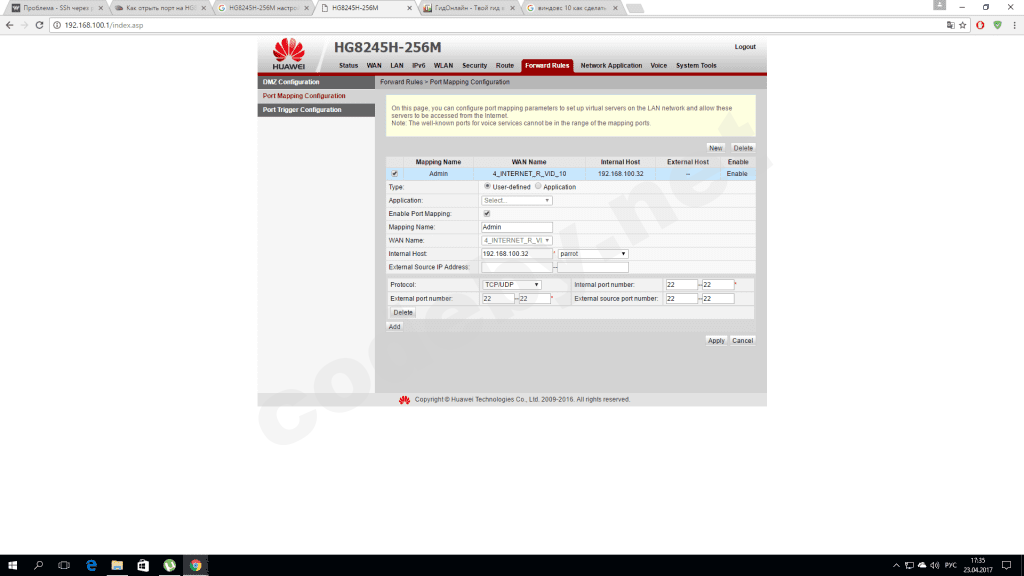Cancel the port mapping changes

point(743,341)
